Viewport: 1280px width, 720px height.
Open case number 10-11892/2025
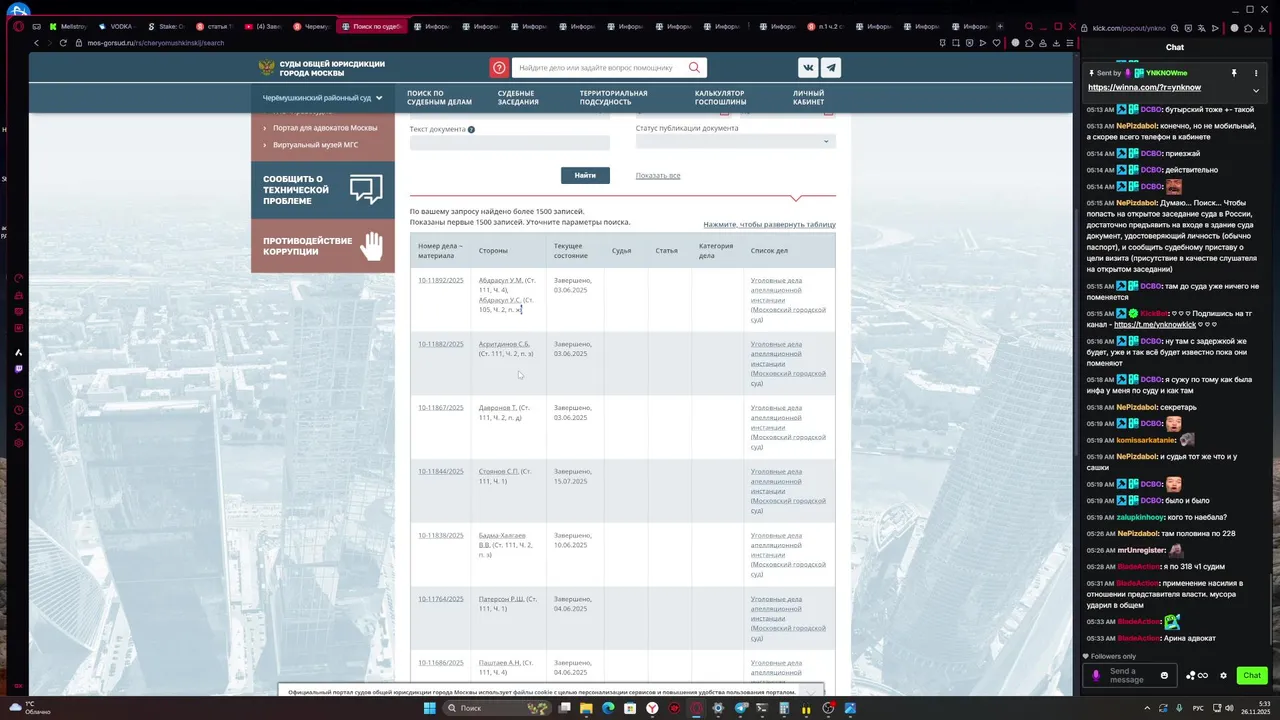pyautogui.click(x=441, y=280)
